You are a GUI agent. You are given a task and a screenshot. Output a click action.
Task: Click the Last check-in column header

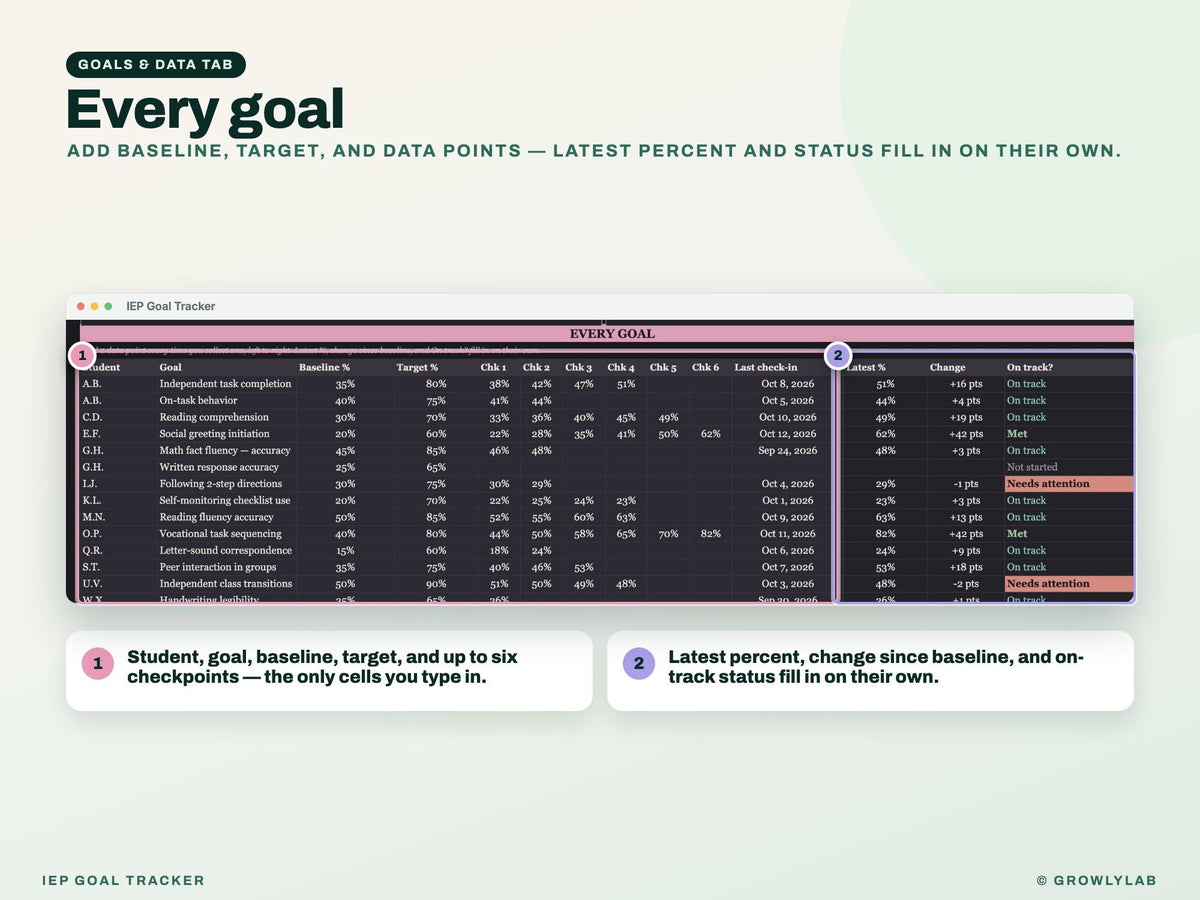[x=766, y=367]
